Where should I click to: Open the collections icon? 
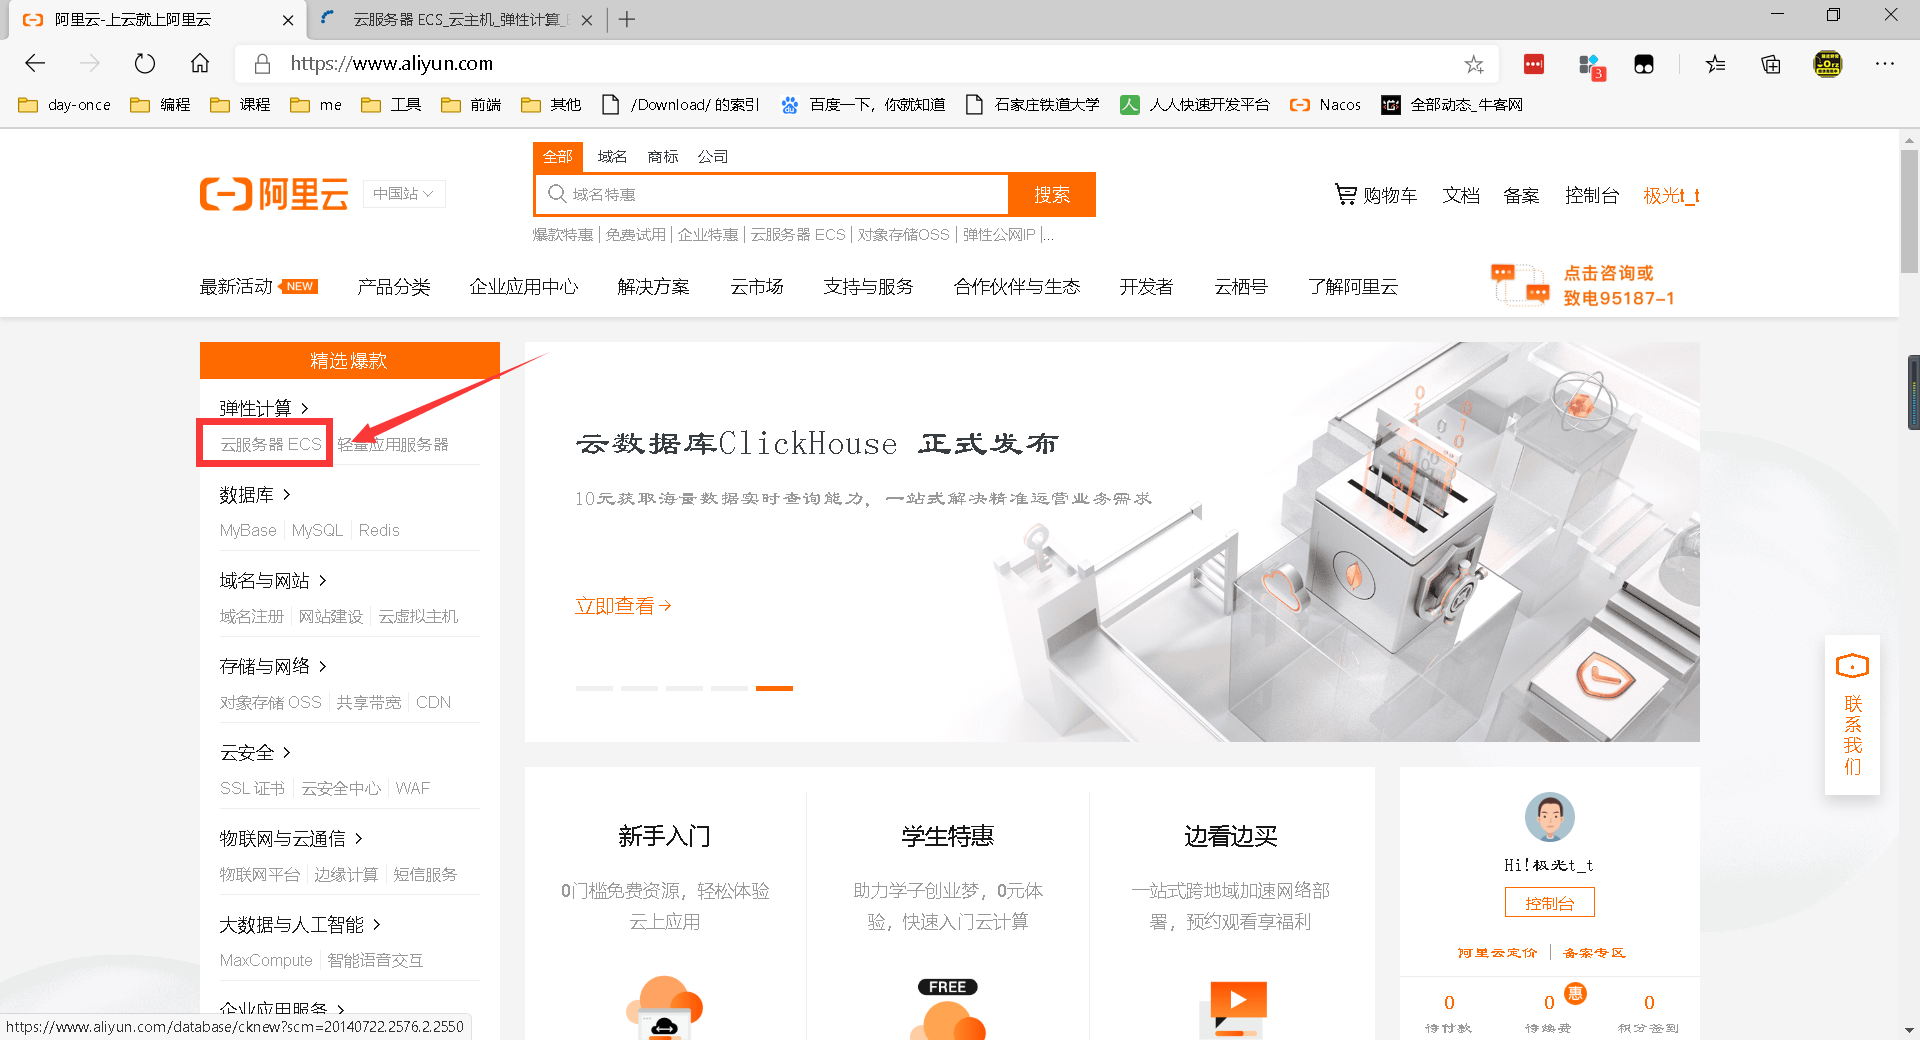pos(1771,64)
